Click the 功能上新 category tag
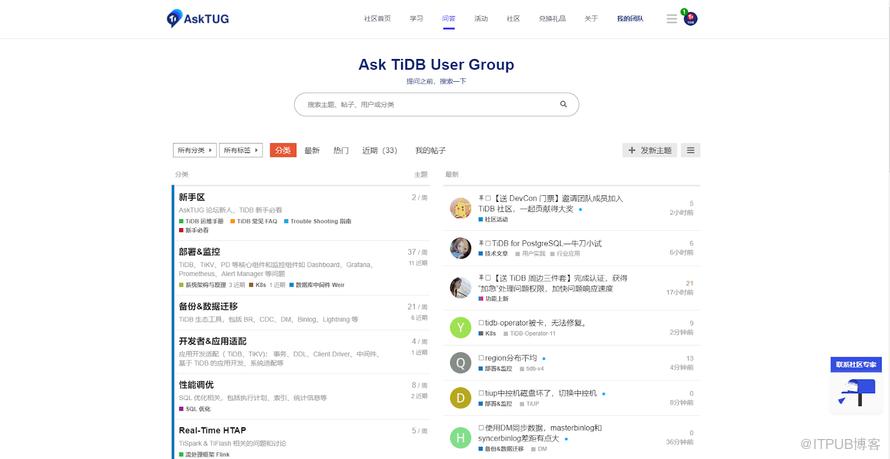This screenshot has height=459, width=890. 493,298
